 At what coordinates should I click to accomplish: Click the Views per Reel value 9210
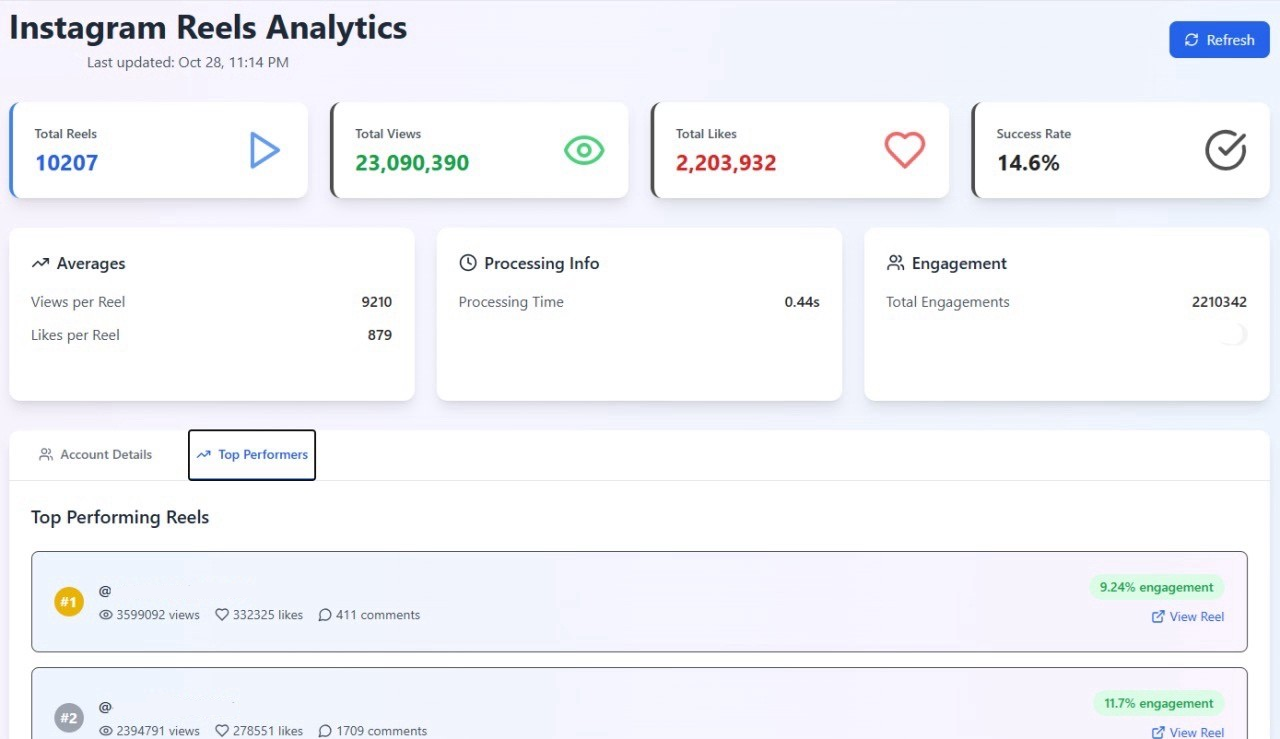[377, 302]
